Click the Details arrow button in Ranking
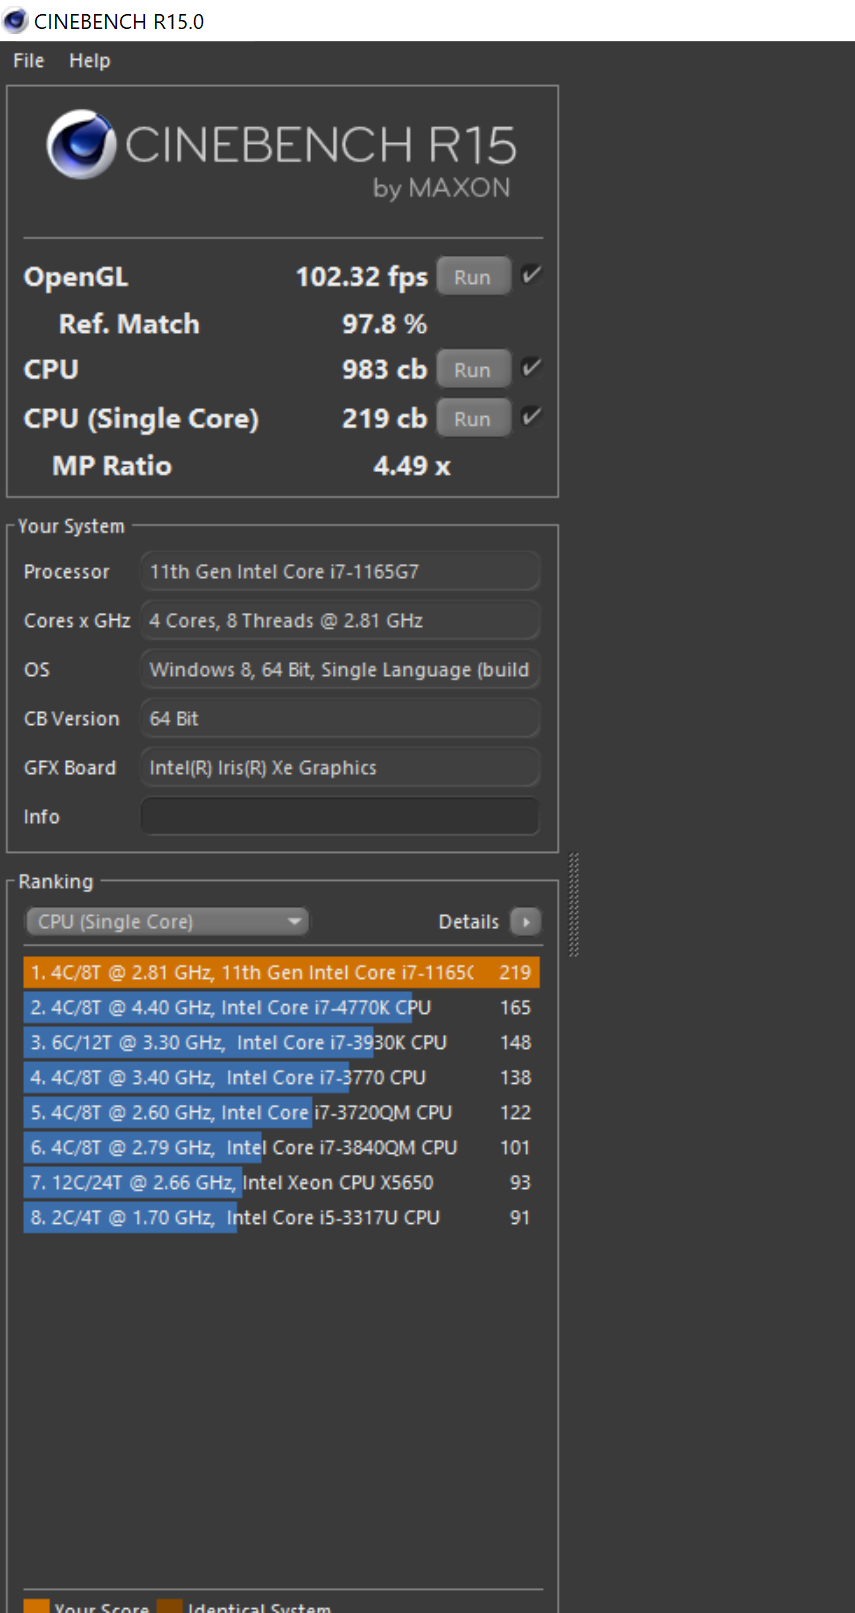Viewport: 855px width, 1613px height. [x=525, y=921]
